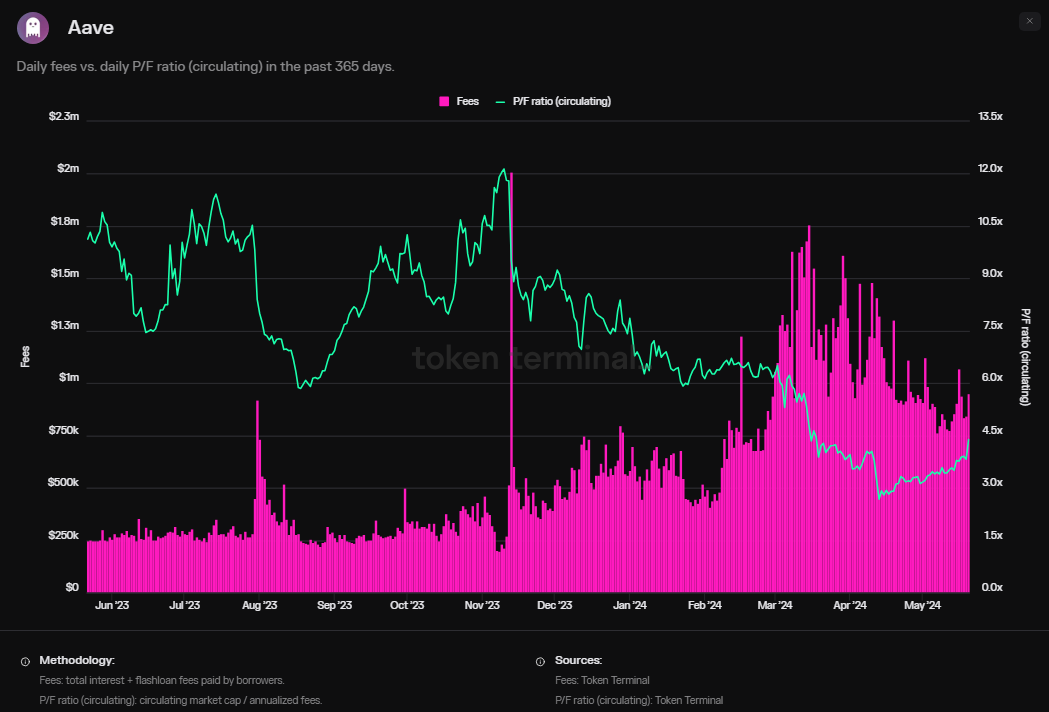Select the $2.3m fees axis label
The height and width of the screenshot is (712, 1049).
pos(64,116)
